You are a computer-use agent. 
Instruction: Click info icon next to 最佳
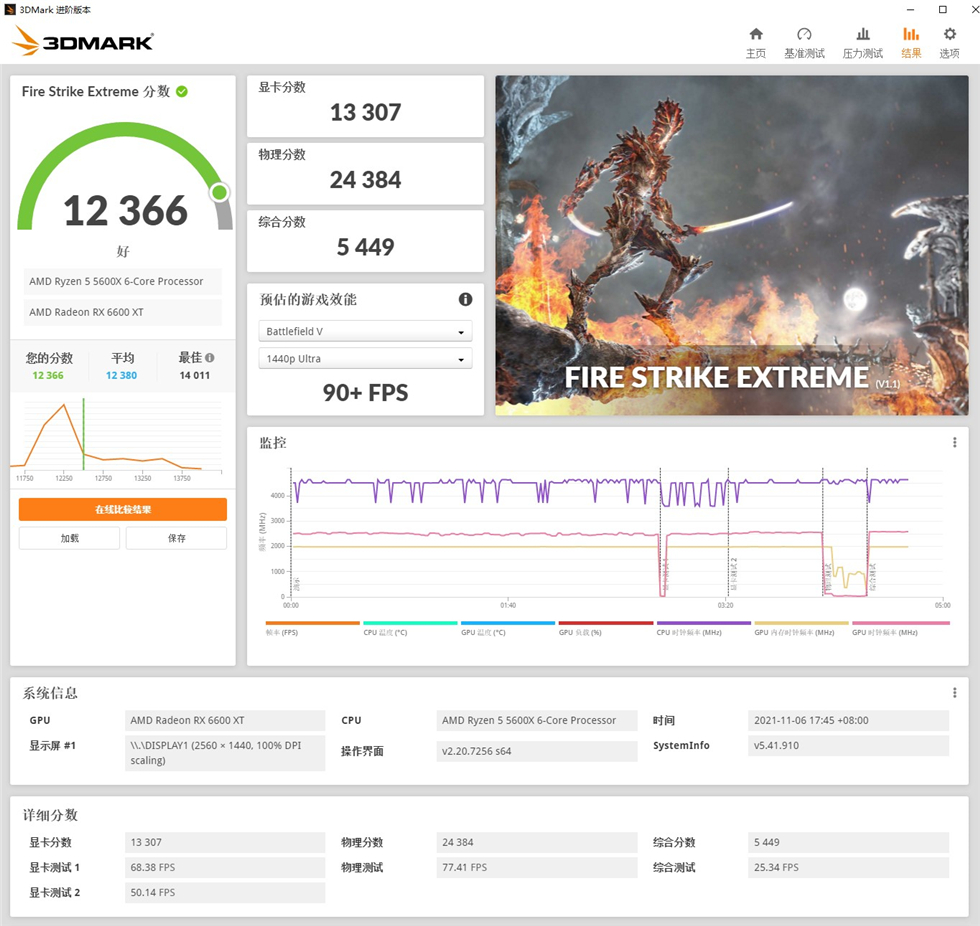(210, 358)
